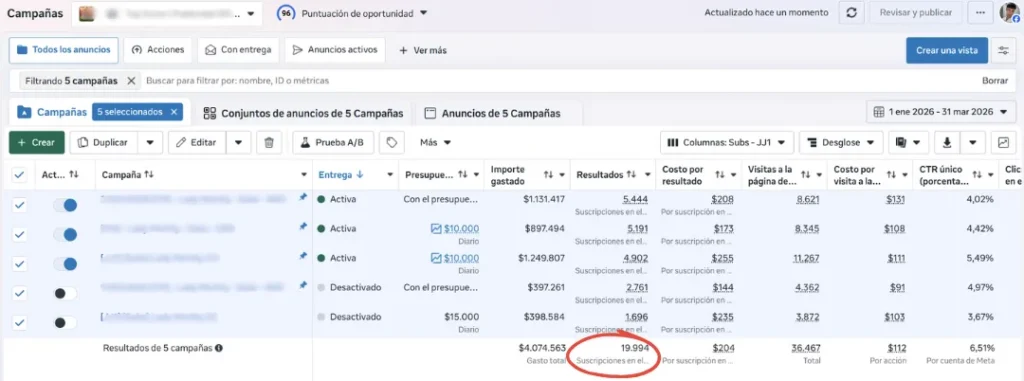Click the budget chart icon in the $897.494 row

(436, 229)
